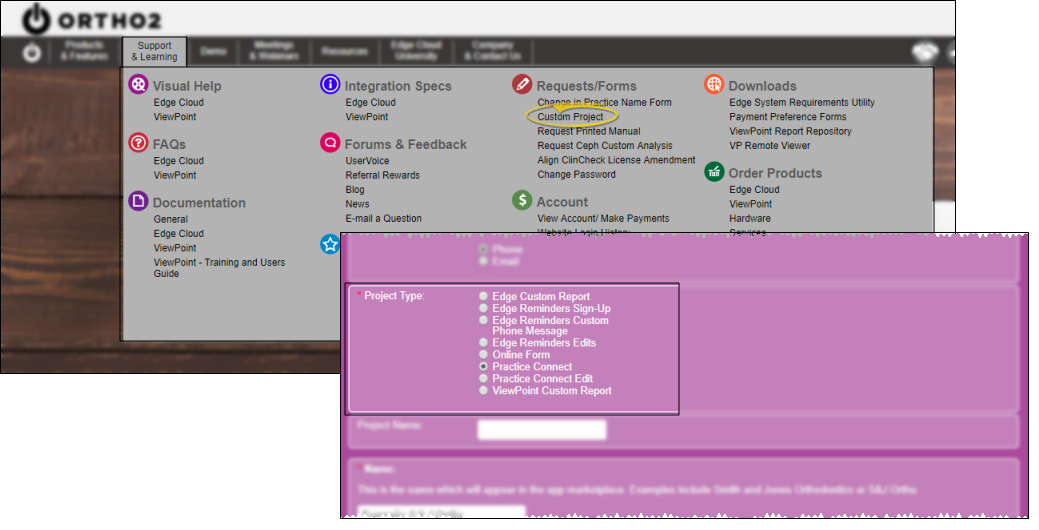This screenshot has width=1039, height=530.
Task: Click the home power icon in navigation bar
Action: tap(32, 52)
